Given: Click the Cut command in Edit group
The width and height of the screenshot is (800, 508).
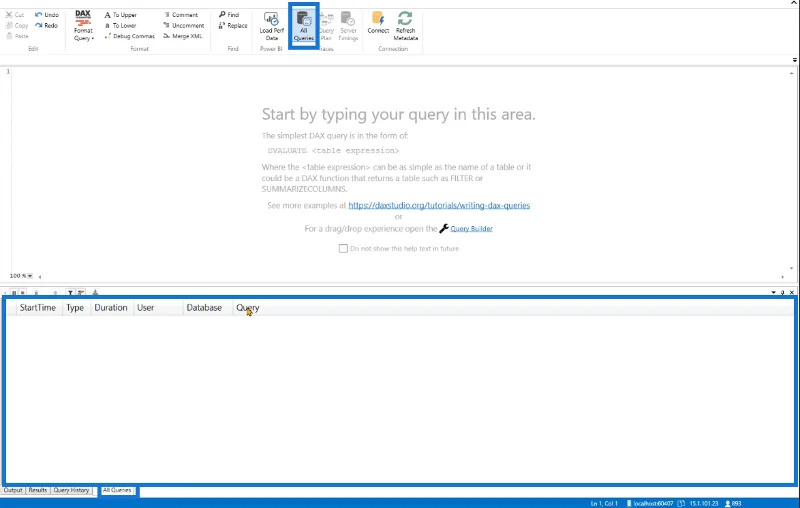Looking at the screenshot, I should click(15, 15).
